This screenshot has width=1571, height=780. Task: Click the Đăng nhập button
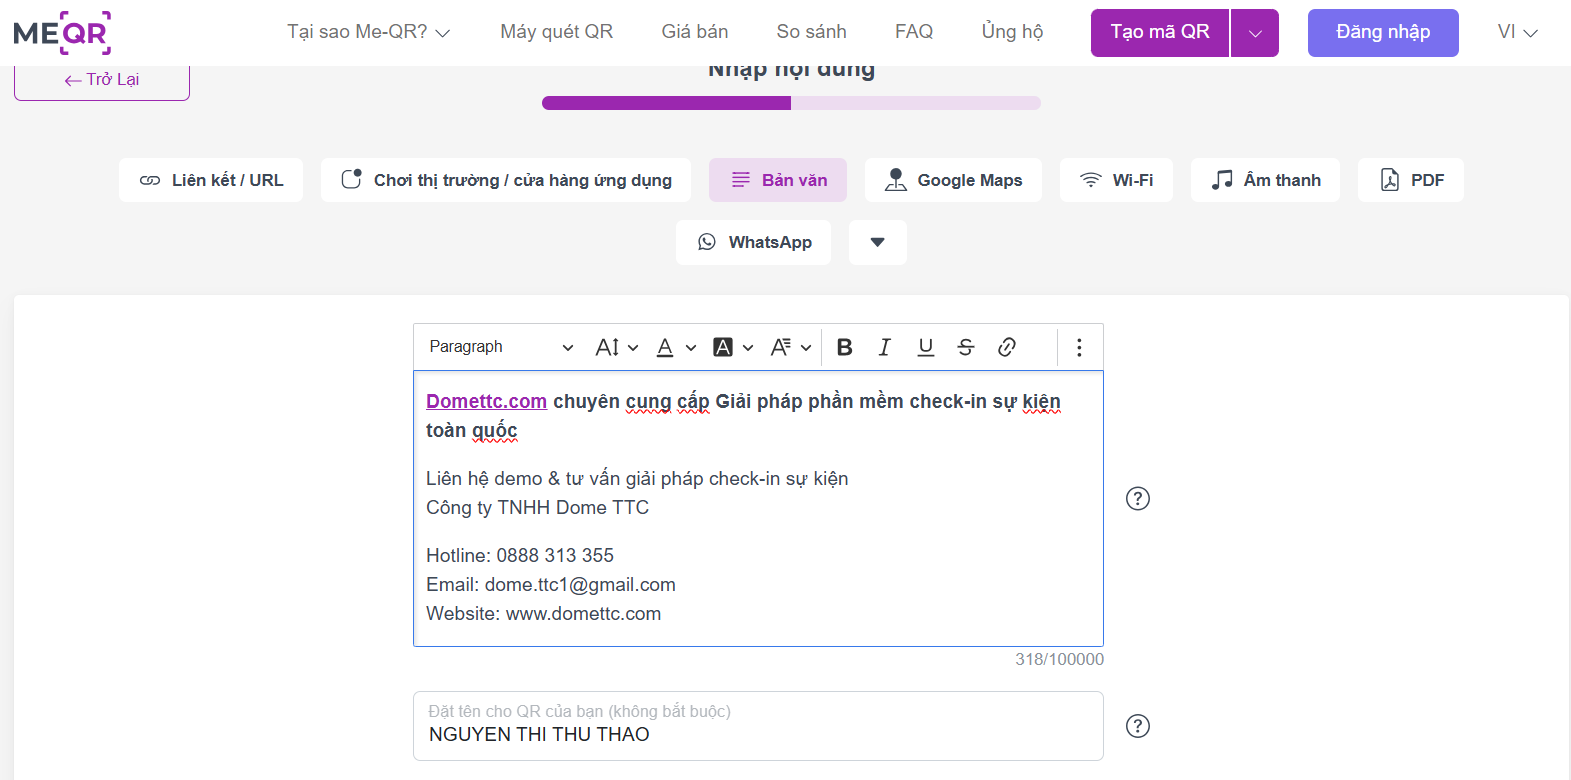tap(1383, 33)
